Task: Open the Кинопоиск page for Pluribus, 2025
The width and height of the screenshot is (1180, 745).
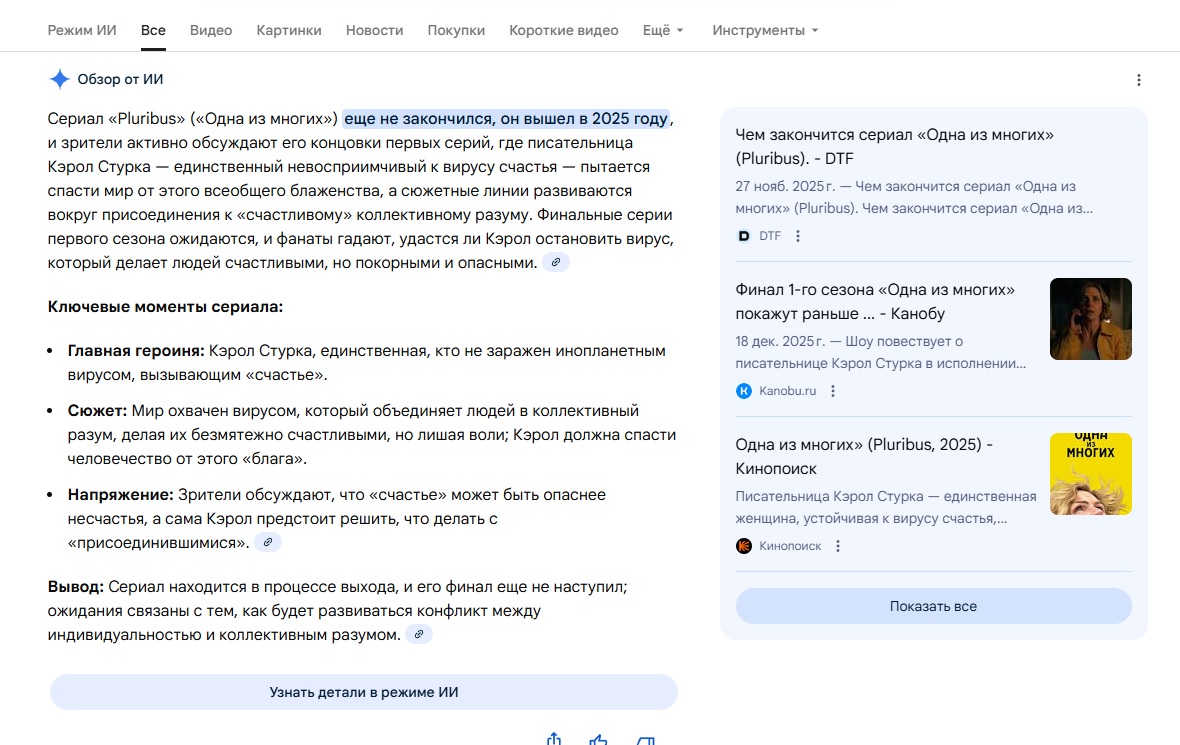Action: point(864,456)
